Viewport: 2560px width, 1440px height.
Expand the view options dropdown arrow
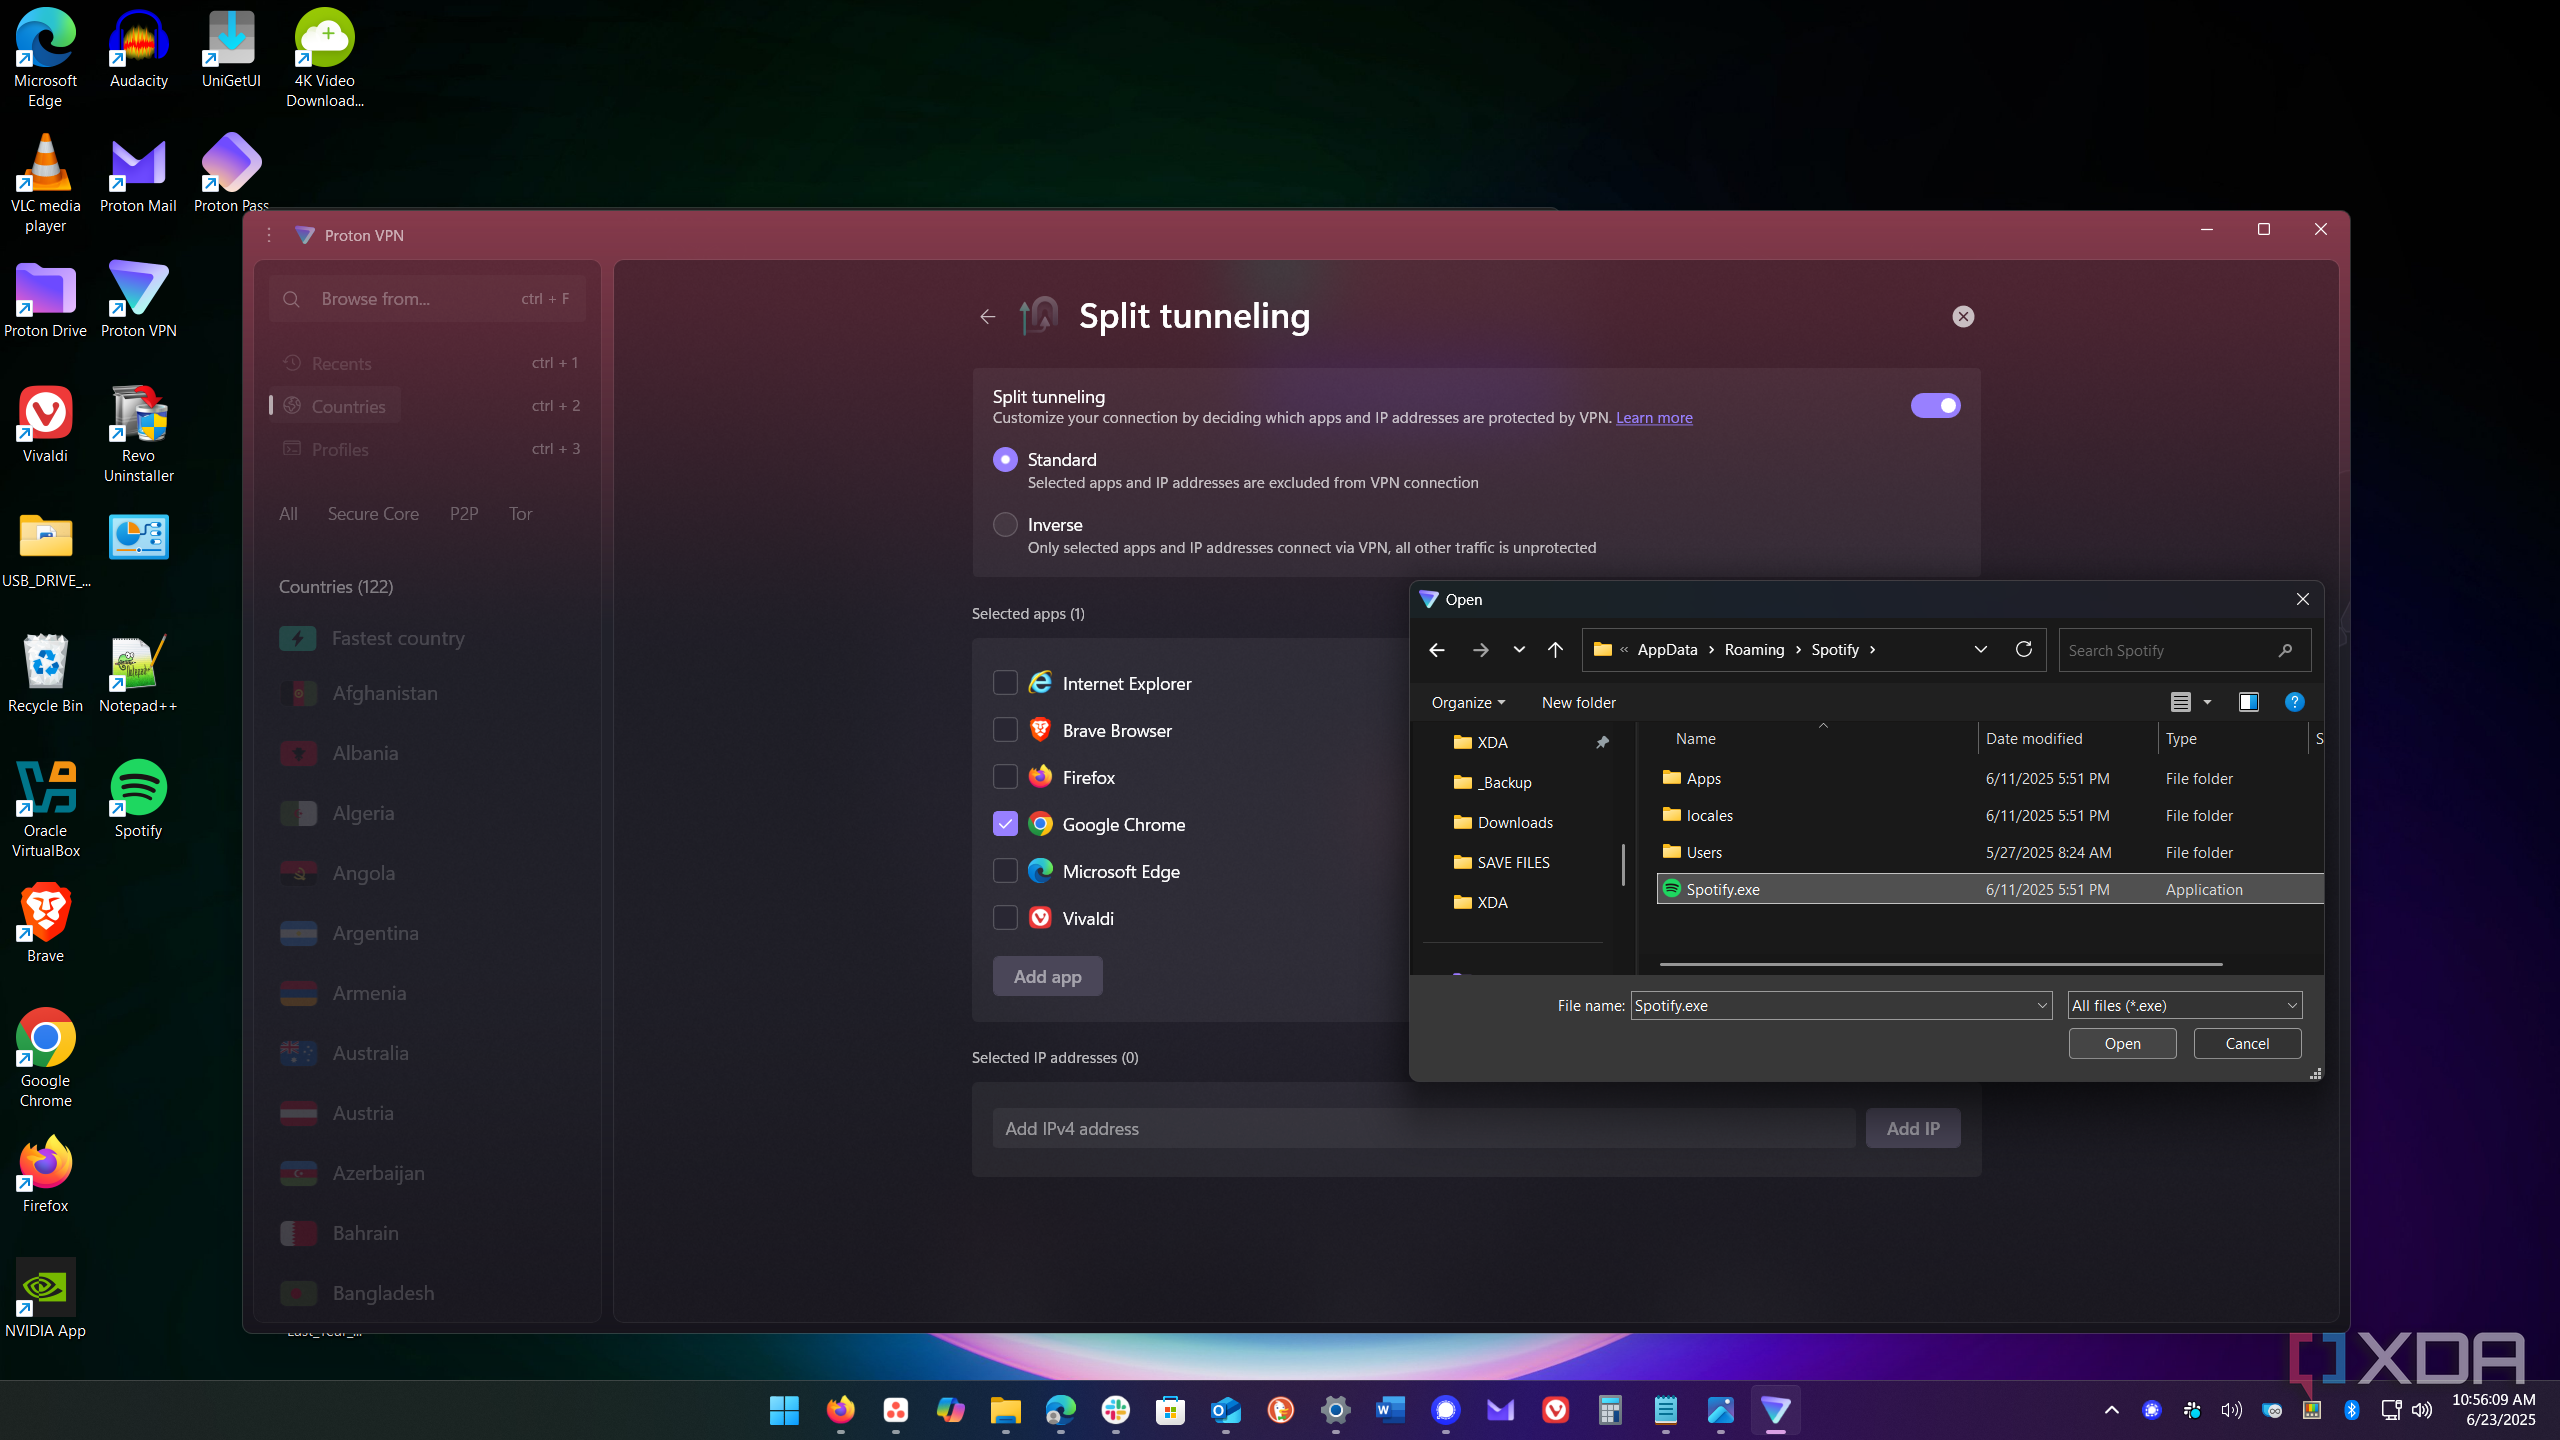pos(2207,702)
